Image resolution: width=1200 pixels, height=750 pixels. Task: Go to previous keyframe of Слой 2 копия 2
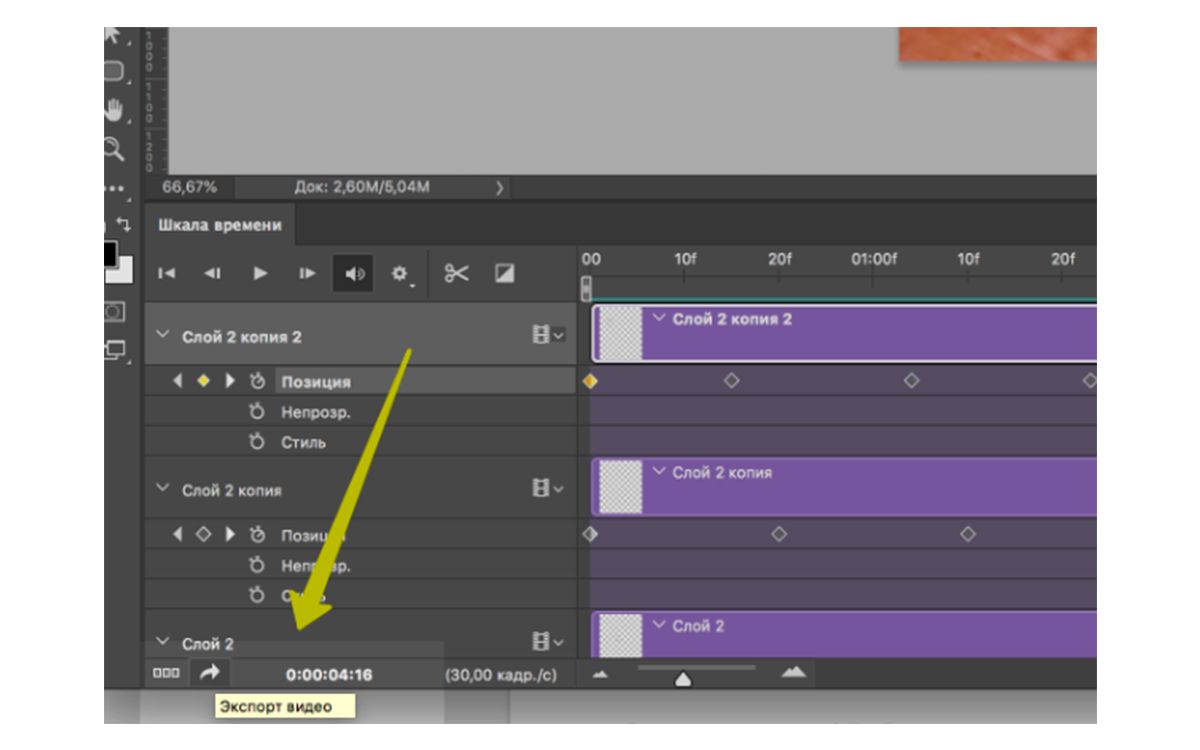(x=178, y=381)
